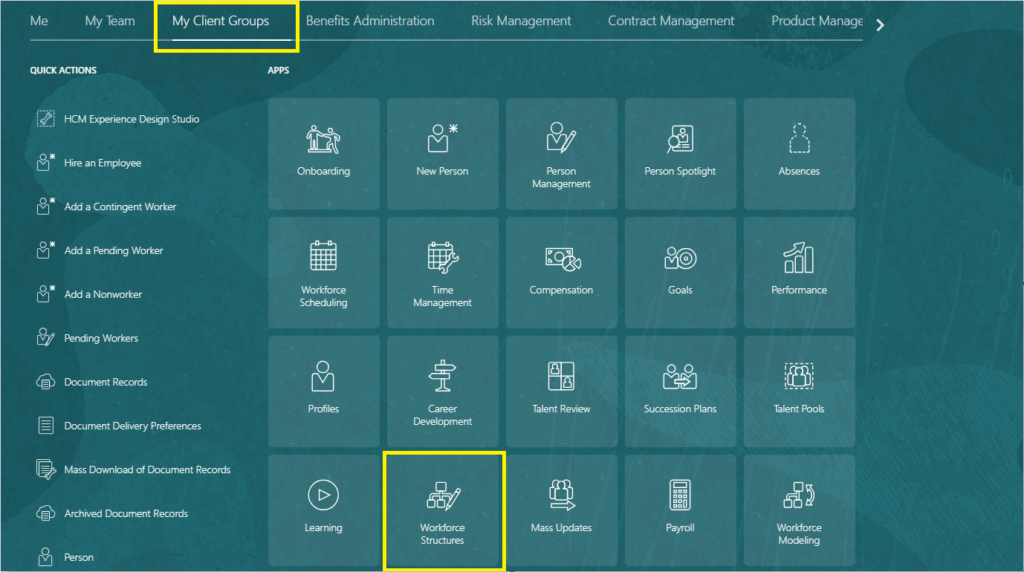Image resolution: width=1024 pixels, height=572 pixels.
Task: Click Document Records link text
Action: [x=106, y=382]
